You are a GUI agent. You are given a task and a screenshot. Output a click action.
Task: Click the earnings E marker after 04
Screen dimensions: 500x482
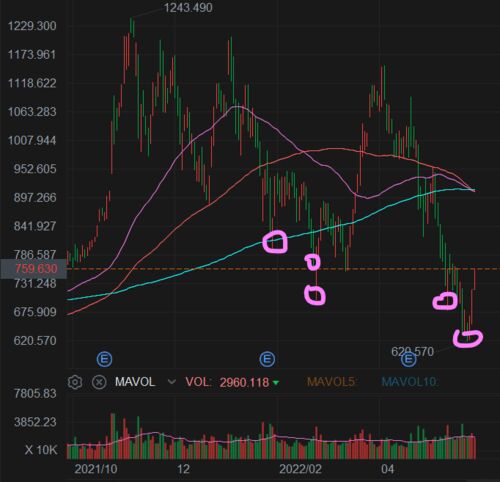pos(409,359)
